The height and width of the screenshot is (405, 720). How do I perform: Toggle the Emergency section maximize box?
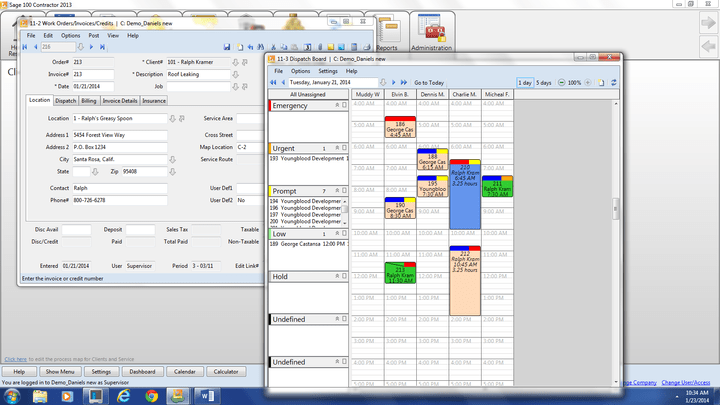pos(343,105)
